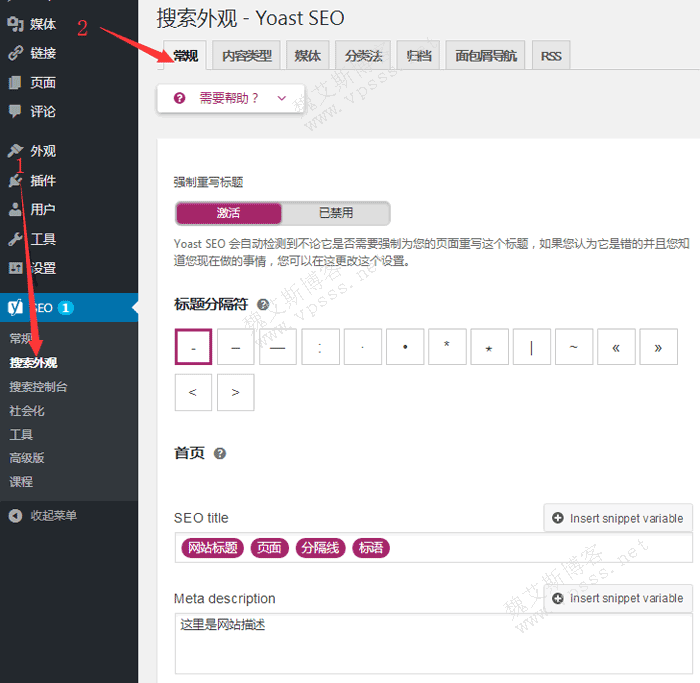Click help icon beside 首页 heading

coord(220,453)
